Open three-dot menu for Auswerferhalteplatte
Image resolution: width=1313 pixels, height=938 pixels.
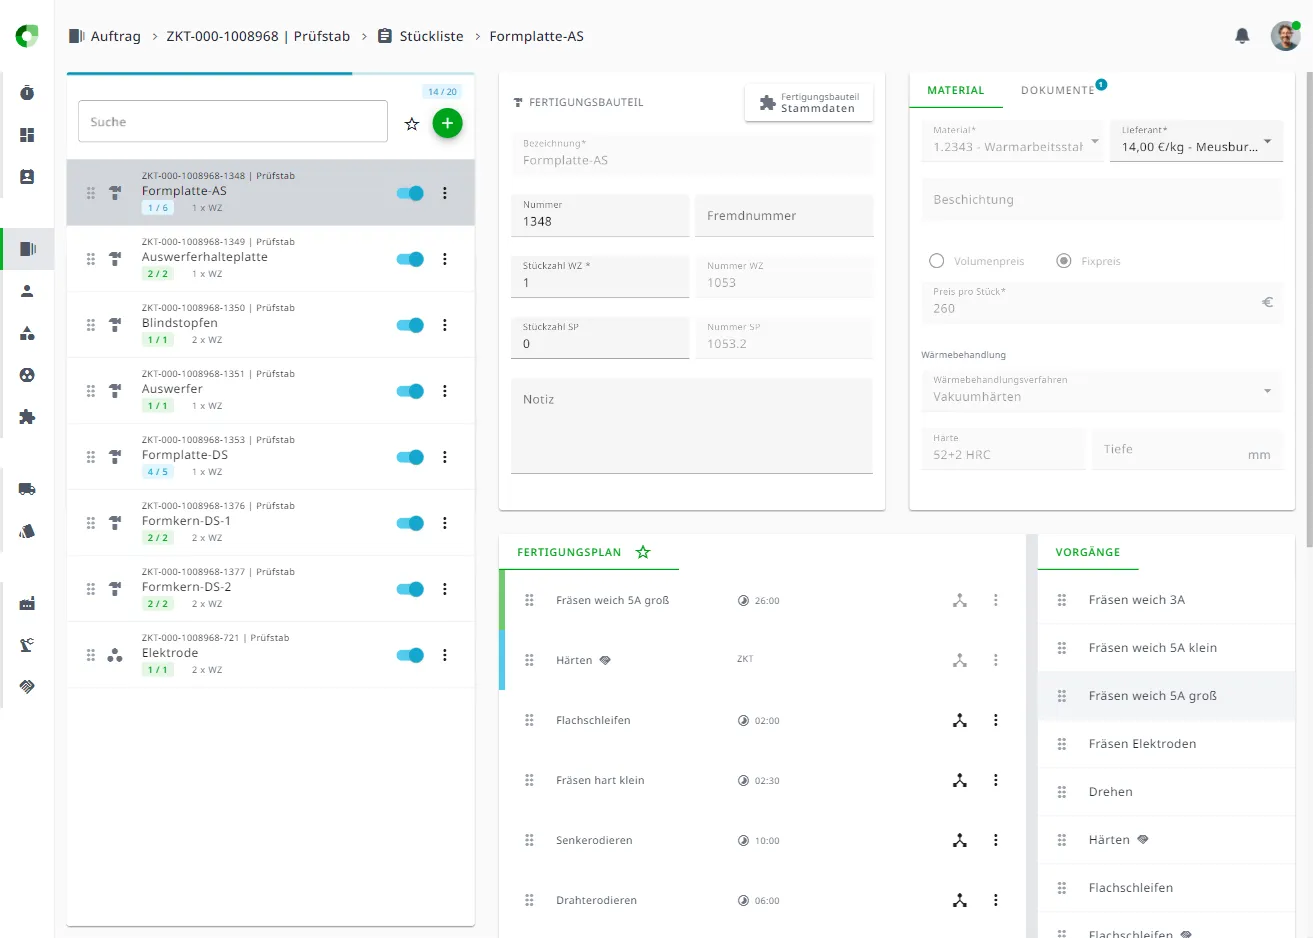[445, 259]
